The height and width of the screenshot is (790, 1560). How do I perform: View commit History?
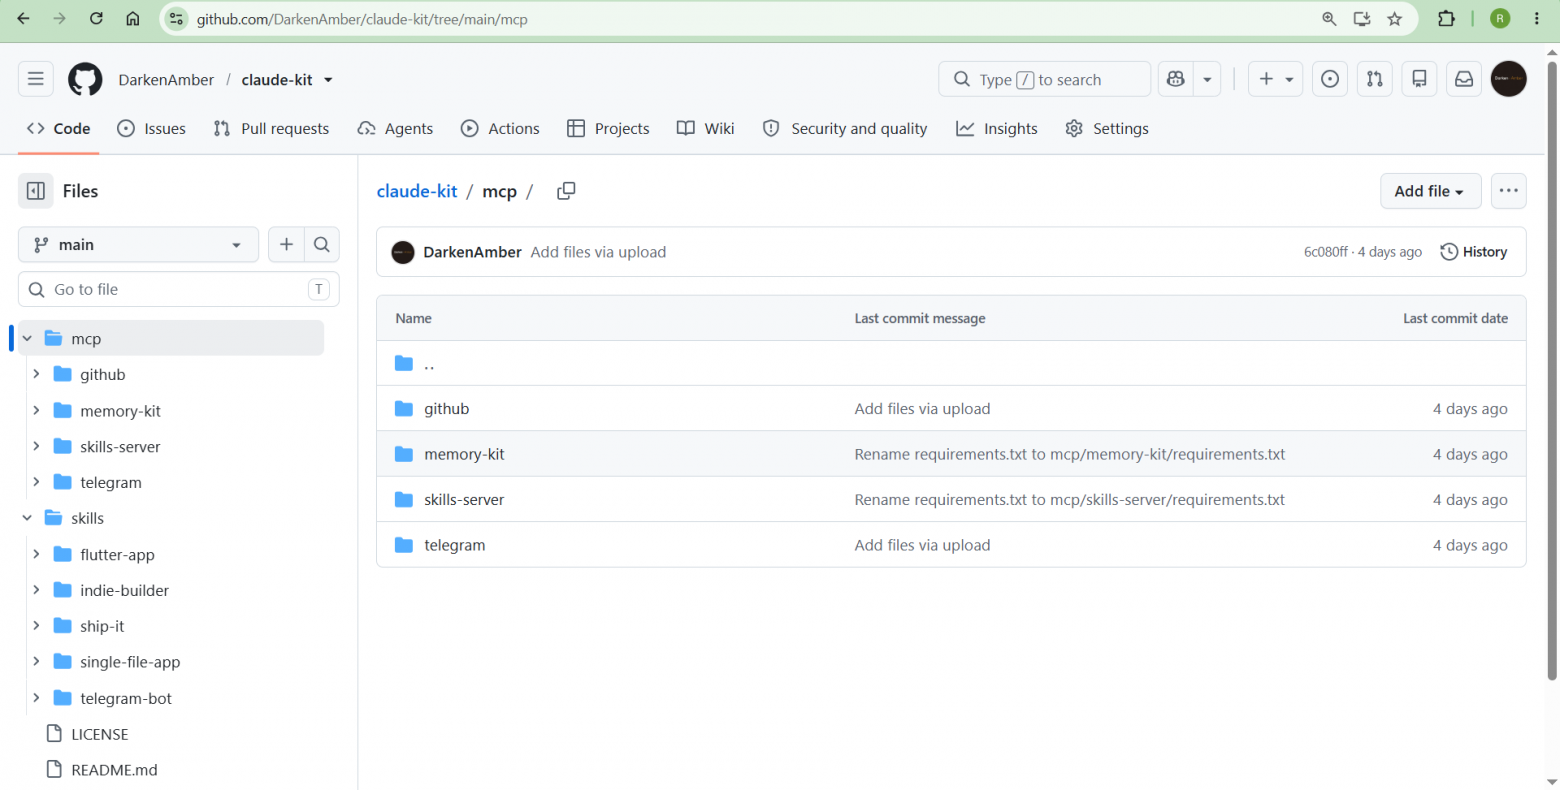1474,252
